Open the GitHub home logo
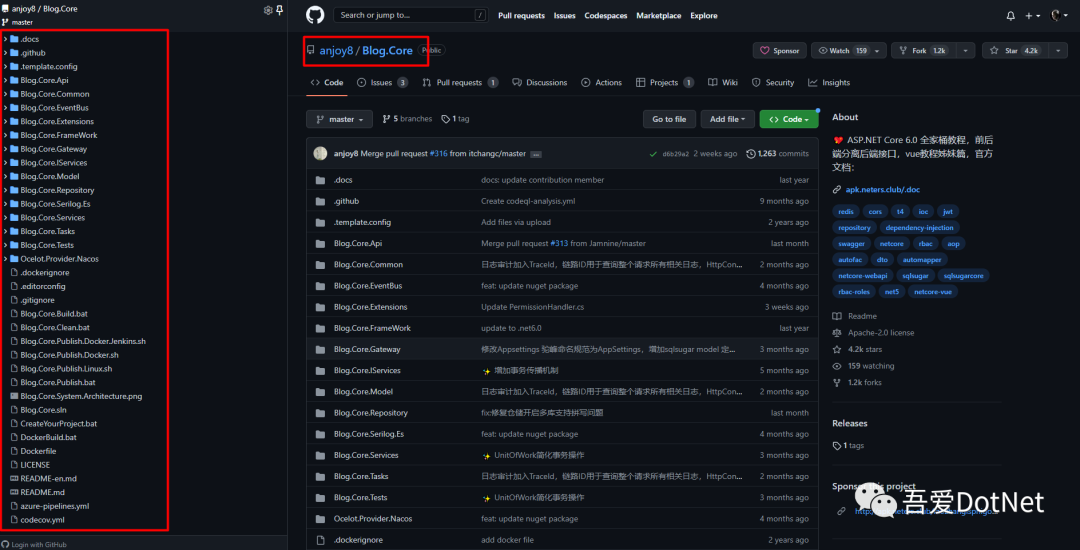Screen dimensions: 1080x550 tap(315, 15)
